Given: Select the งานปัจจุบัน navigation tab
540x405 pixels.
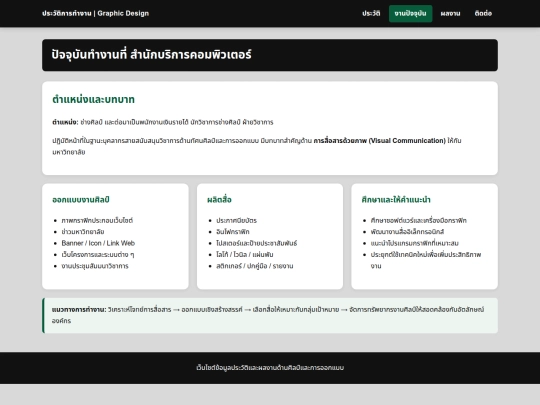Looking at the screenshot, I should click(411, 13).
